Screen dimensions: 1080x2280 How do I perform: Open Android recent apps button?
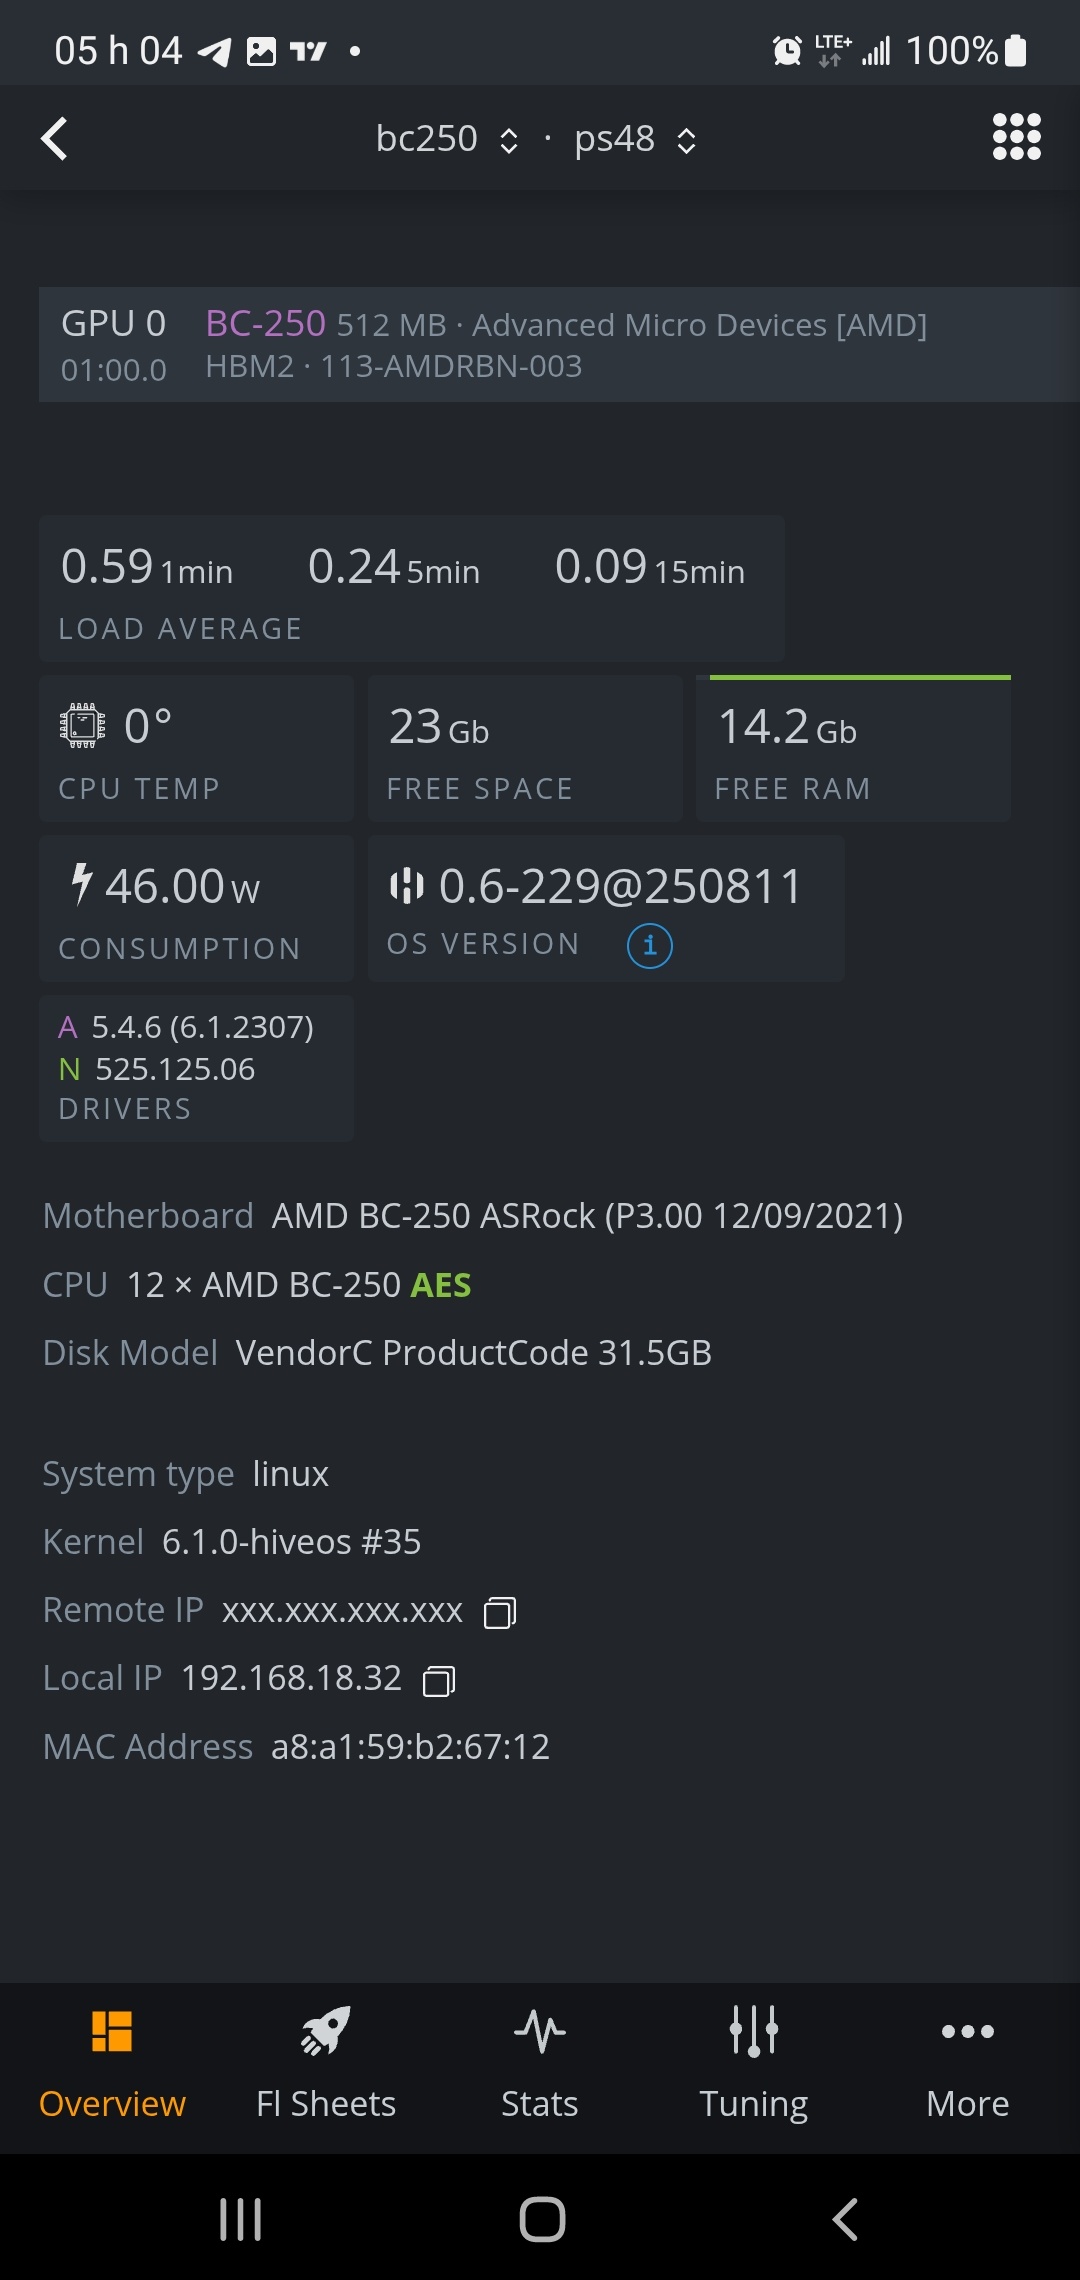[x=241, y=2220]
